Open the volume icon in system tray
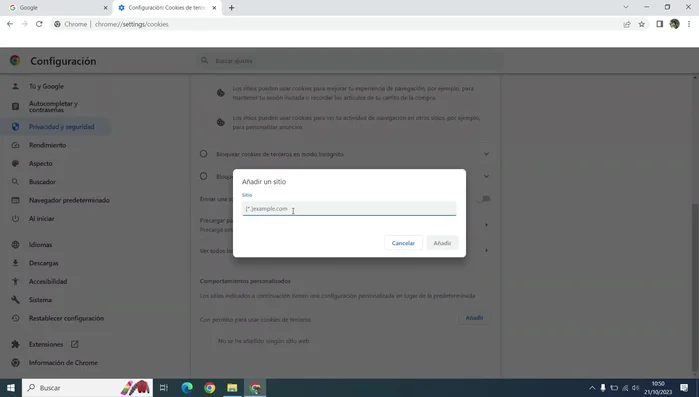The image size is (699, 397). [635, 388]
